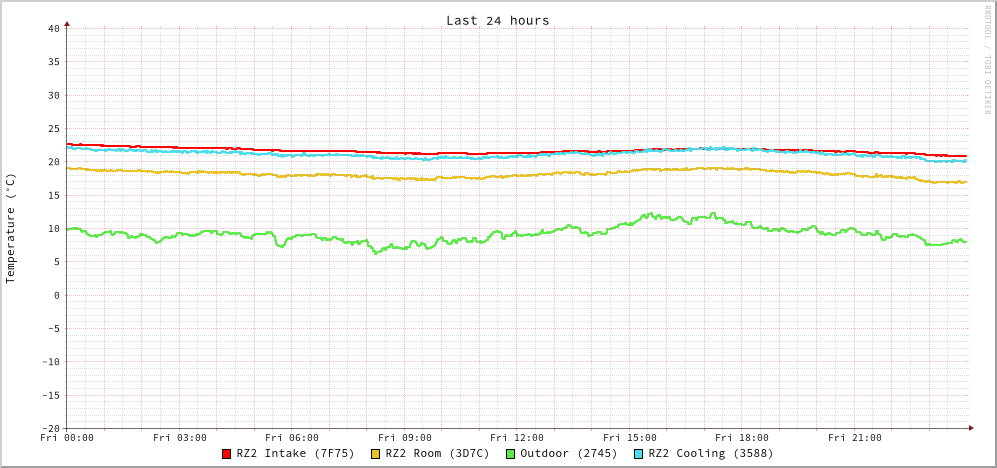
Task: Click the arrow tip atop the temperature axis
Action: (x=67, y=23)
